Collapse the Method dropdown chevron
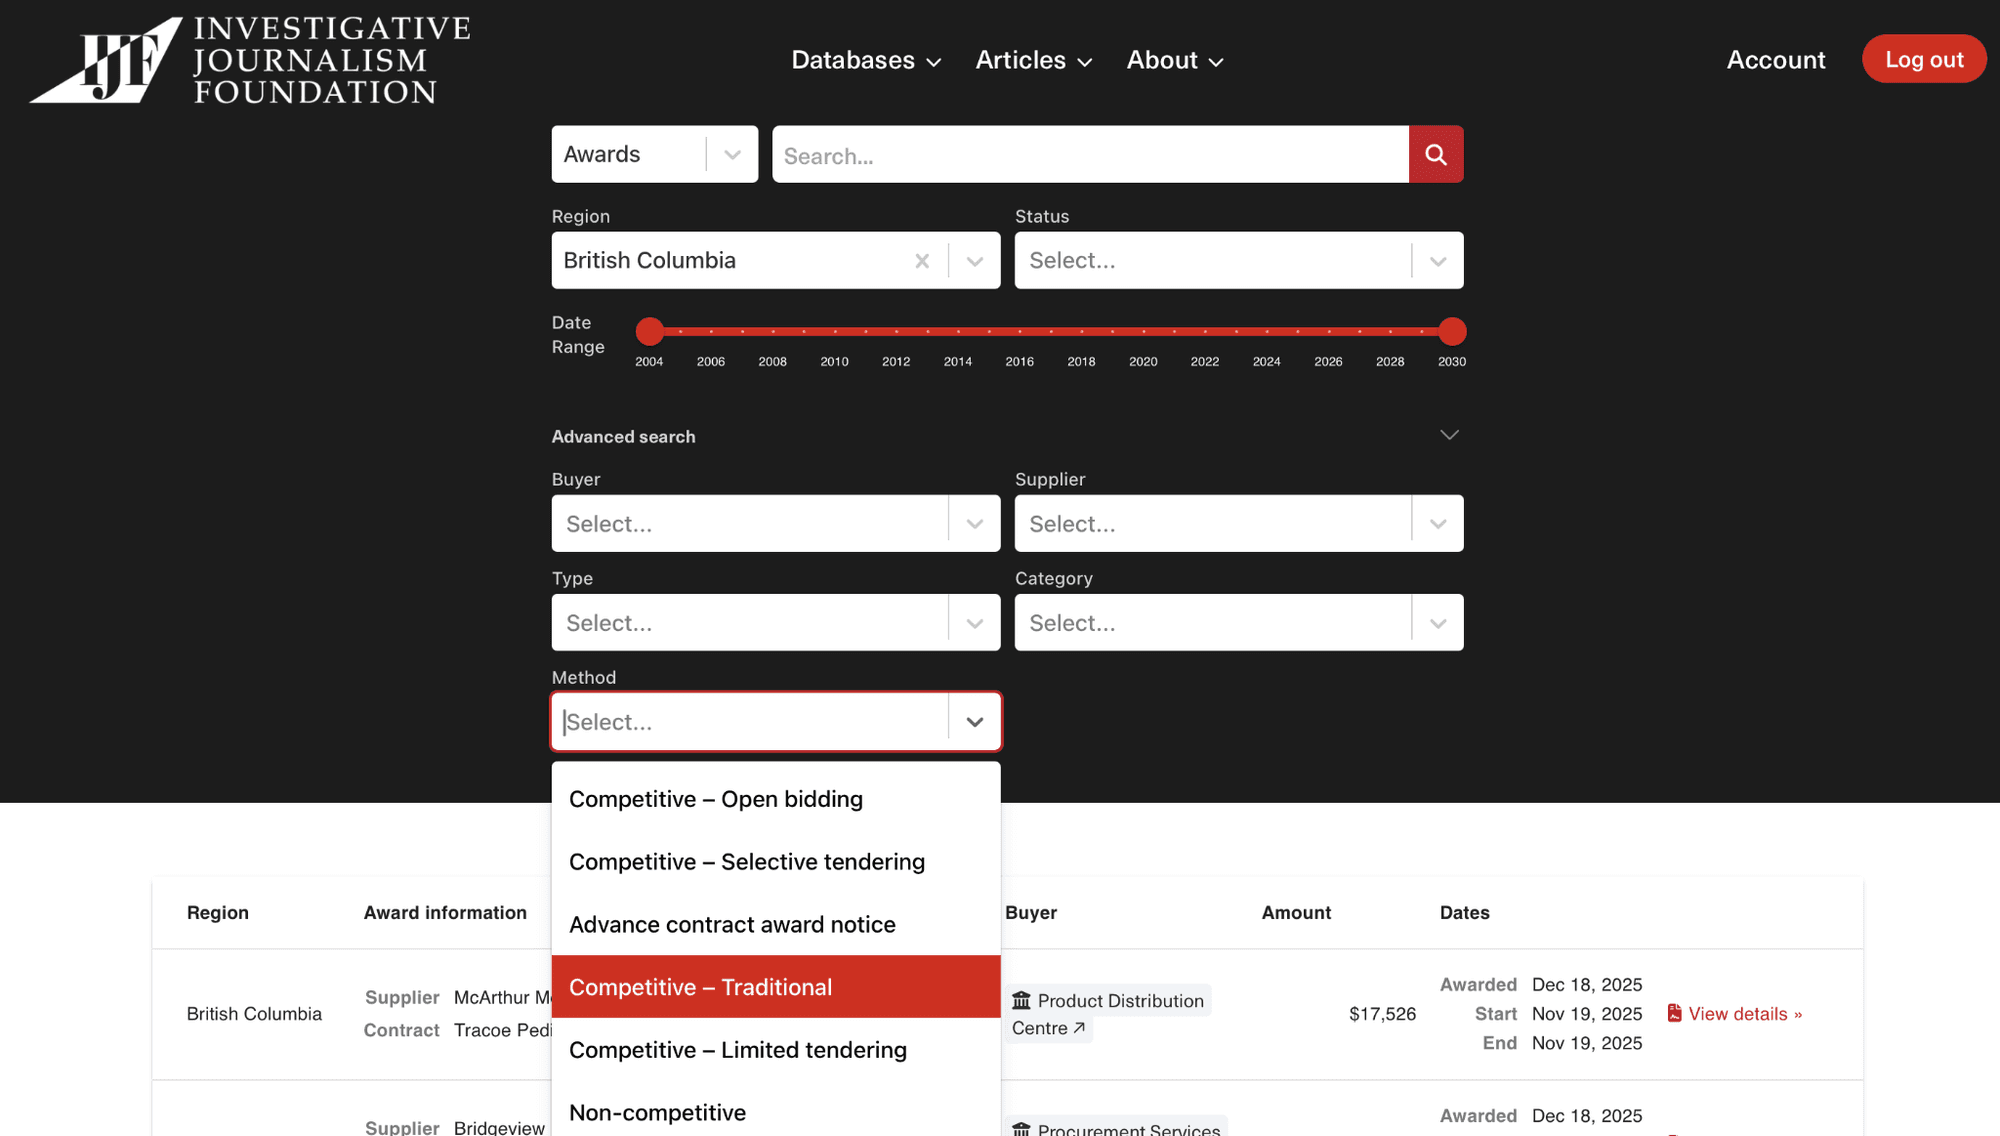 tap(975, 722)
